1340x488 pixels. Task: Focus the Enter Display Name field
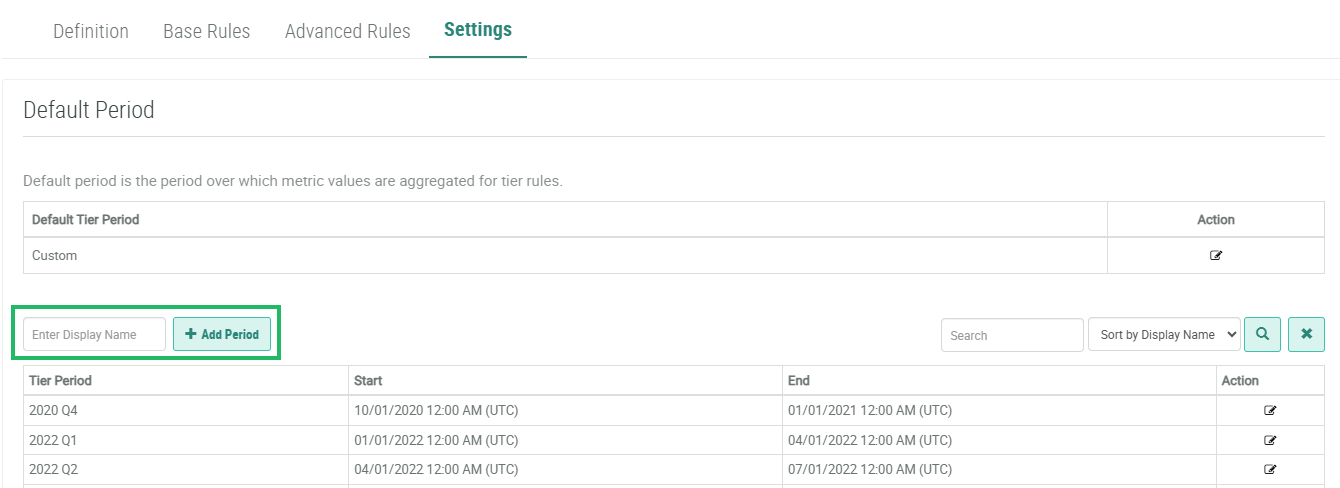95,335
